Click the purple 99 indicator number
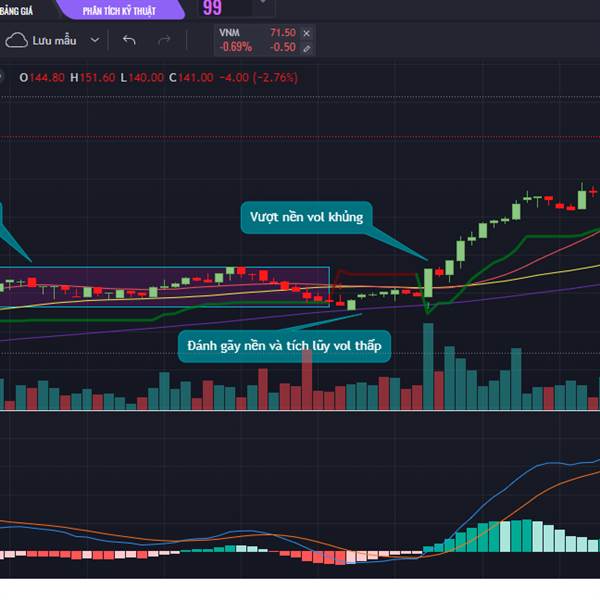Image resolution: width=600 pixels, height=600 pixels. click(x=212, y=8)
